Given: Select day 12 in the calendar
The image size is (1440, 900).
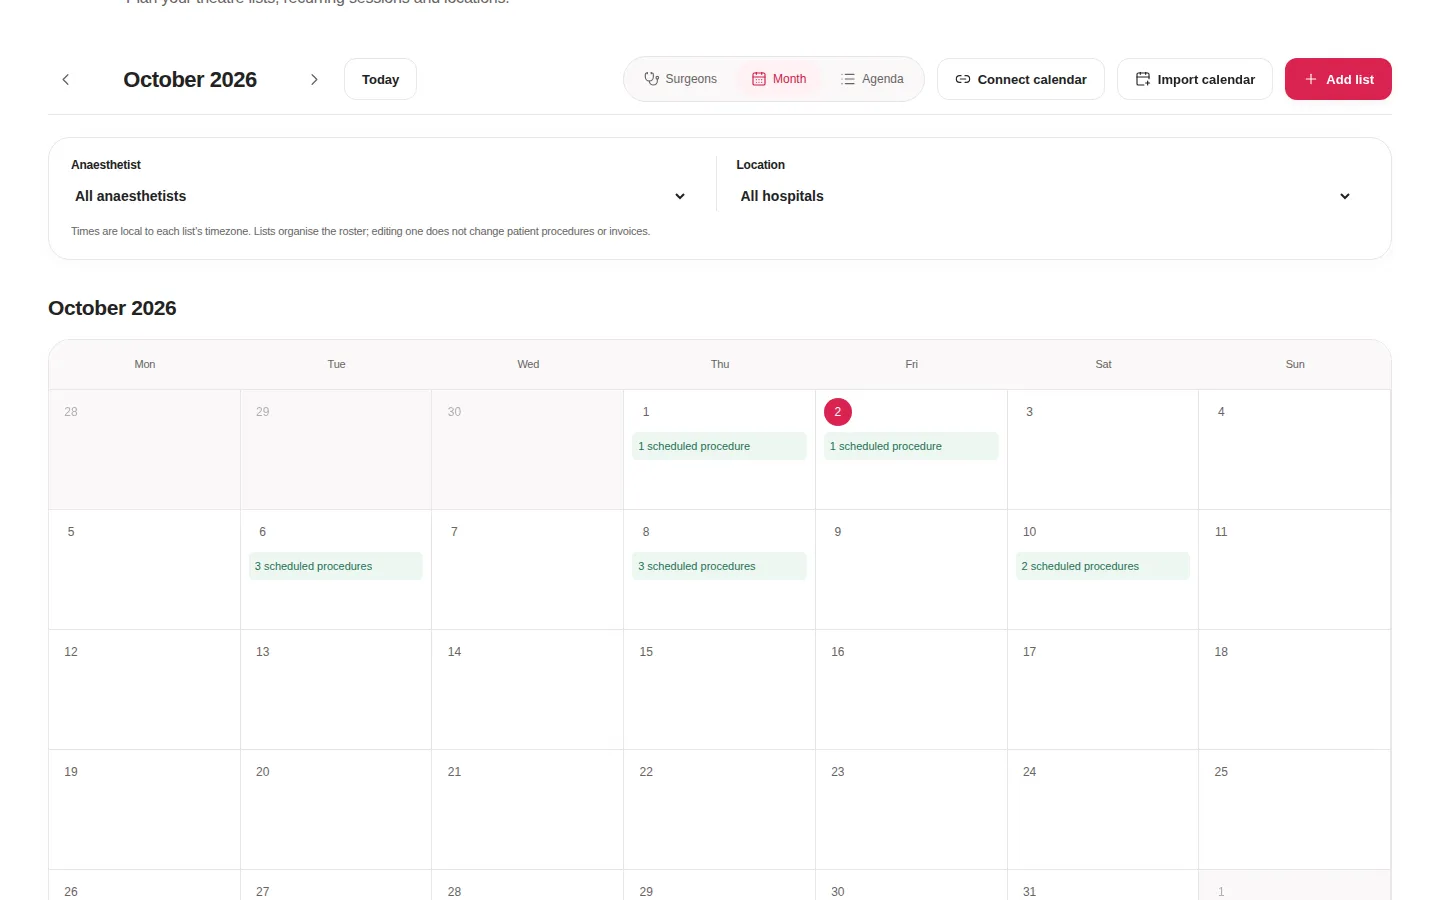Looking at the screenshot, I should tap(71, 652).
